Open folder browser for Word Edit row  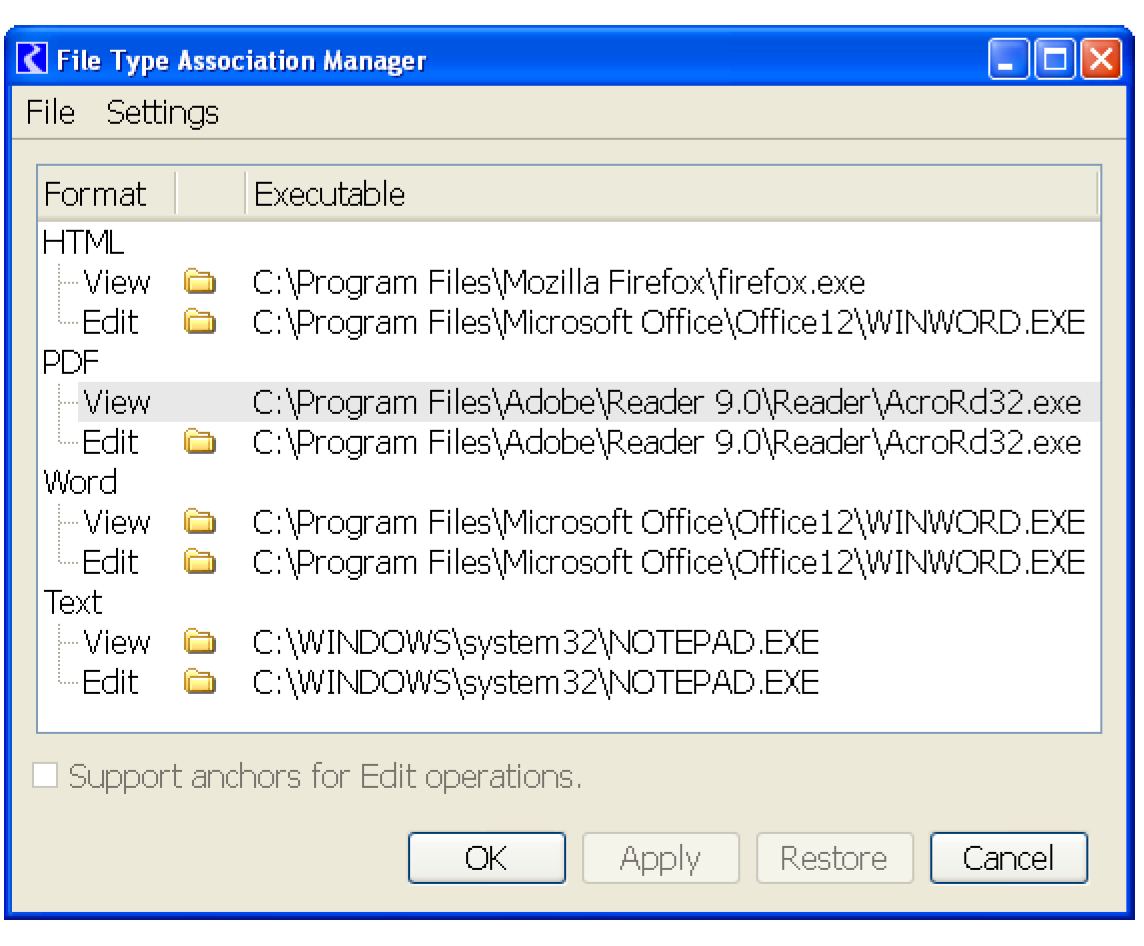(x=201, y=563)
